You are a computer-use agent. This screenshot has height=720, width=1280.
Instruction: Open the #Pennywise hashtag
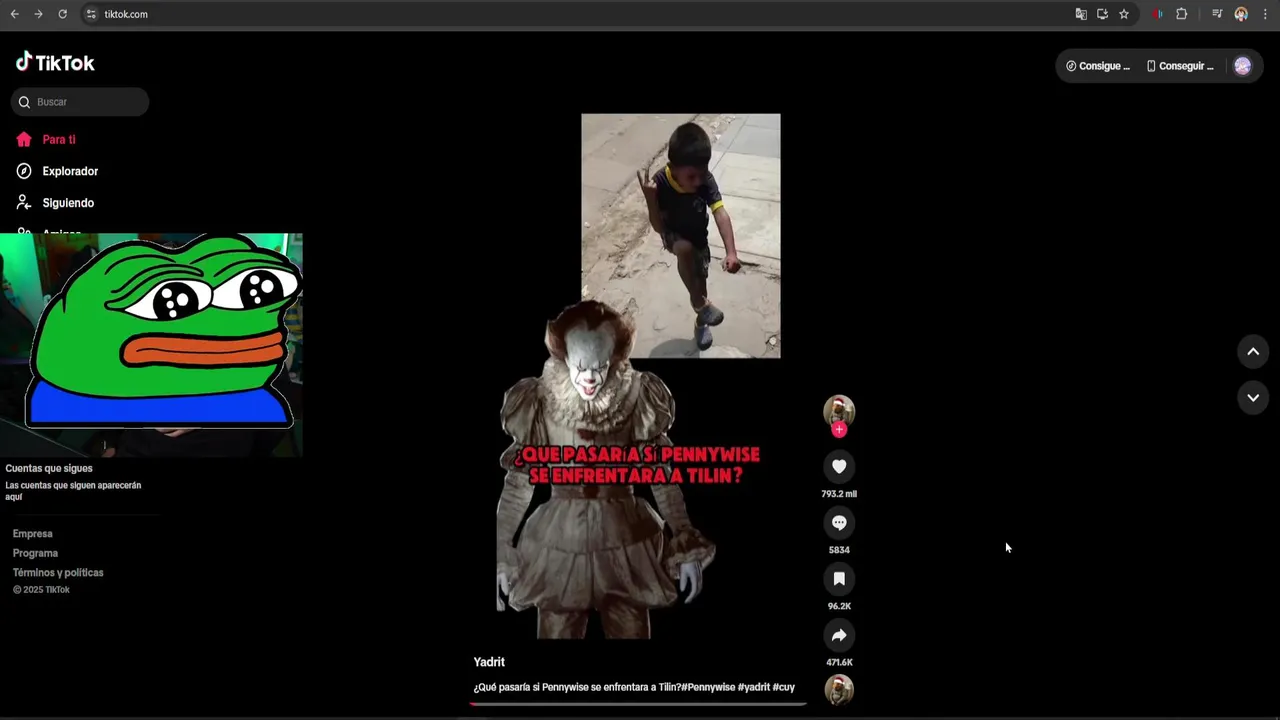[708, 687]
